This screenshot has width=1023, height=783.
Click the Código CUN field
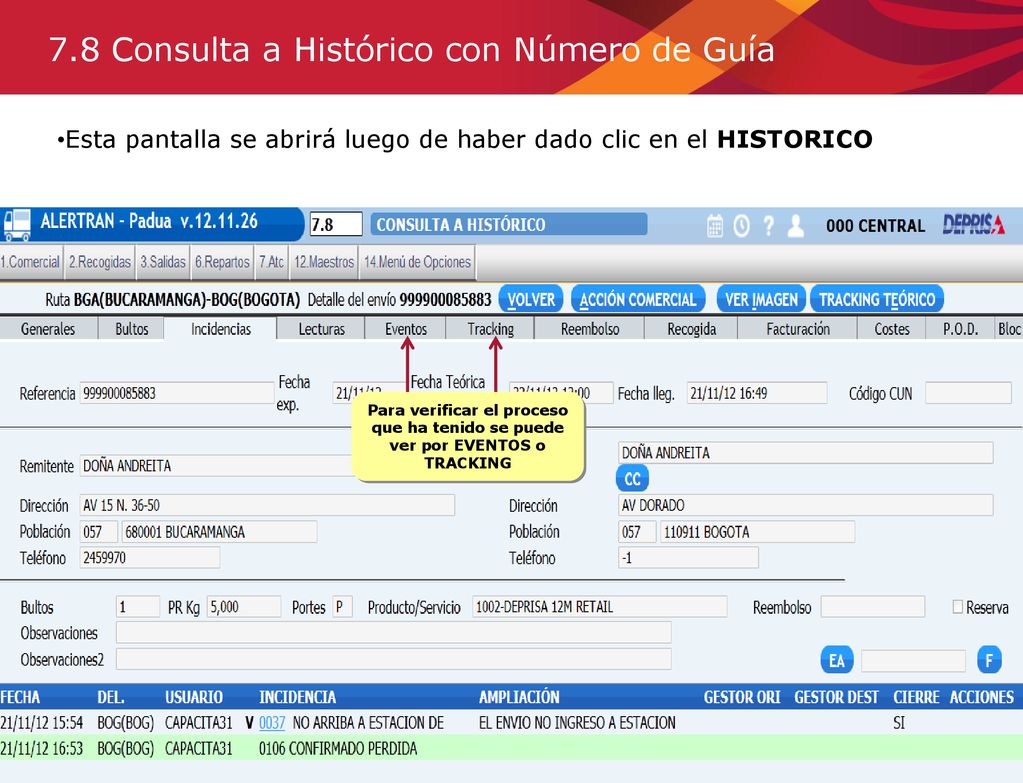pyautogui.click(x=968, y=393)
